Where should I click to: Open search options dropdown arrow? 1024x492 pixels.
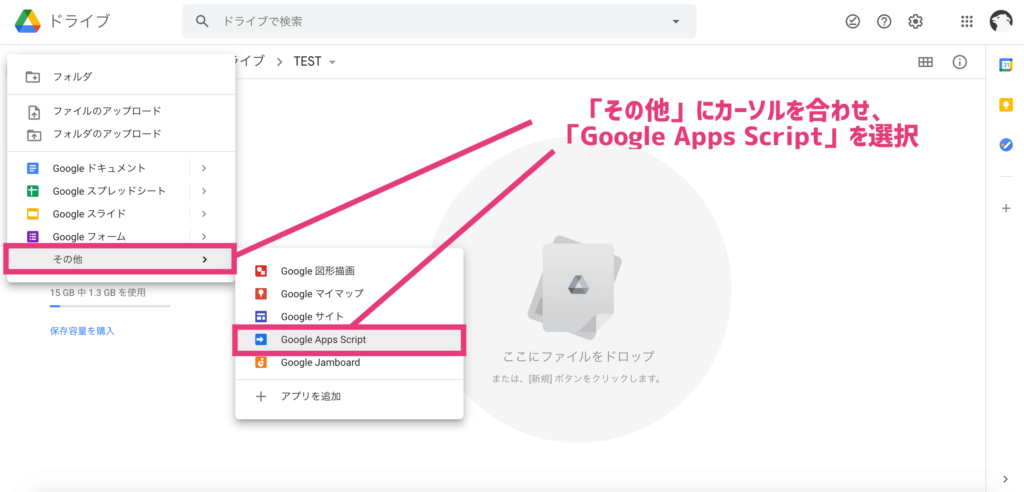[676, 22]
